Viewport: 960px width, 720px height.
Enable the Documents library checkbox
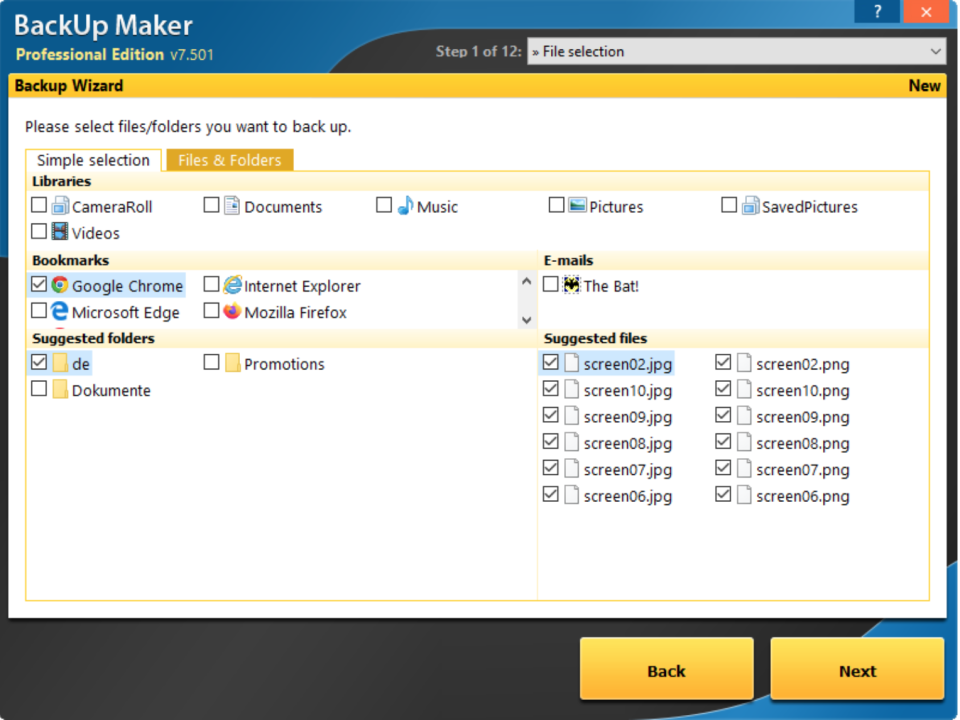point(210,206)
